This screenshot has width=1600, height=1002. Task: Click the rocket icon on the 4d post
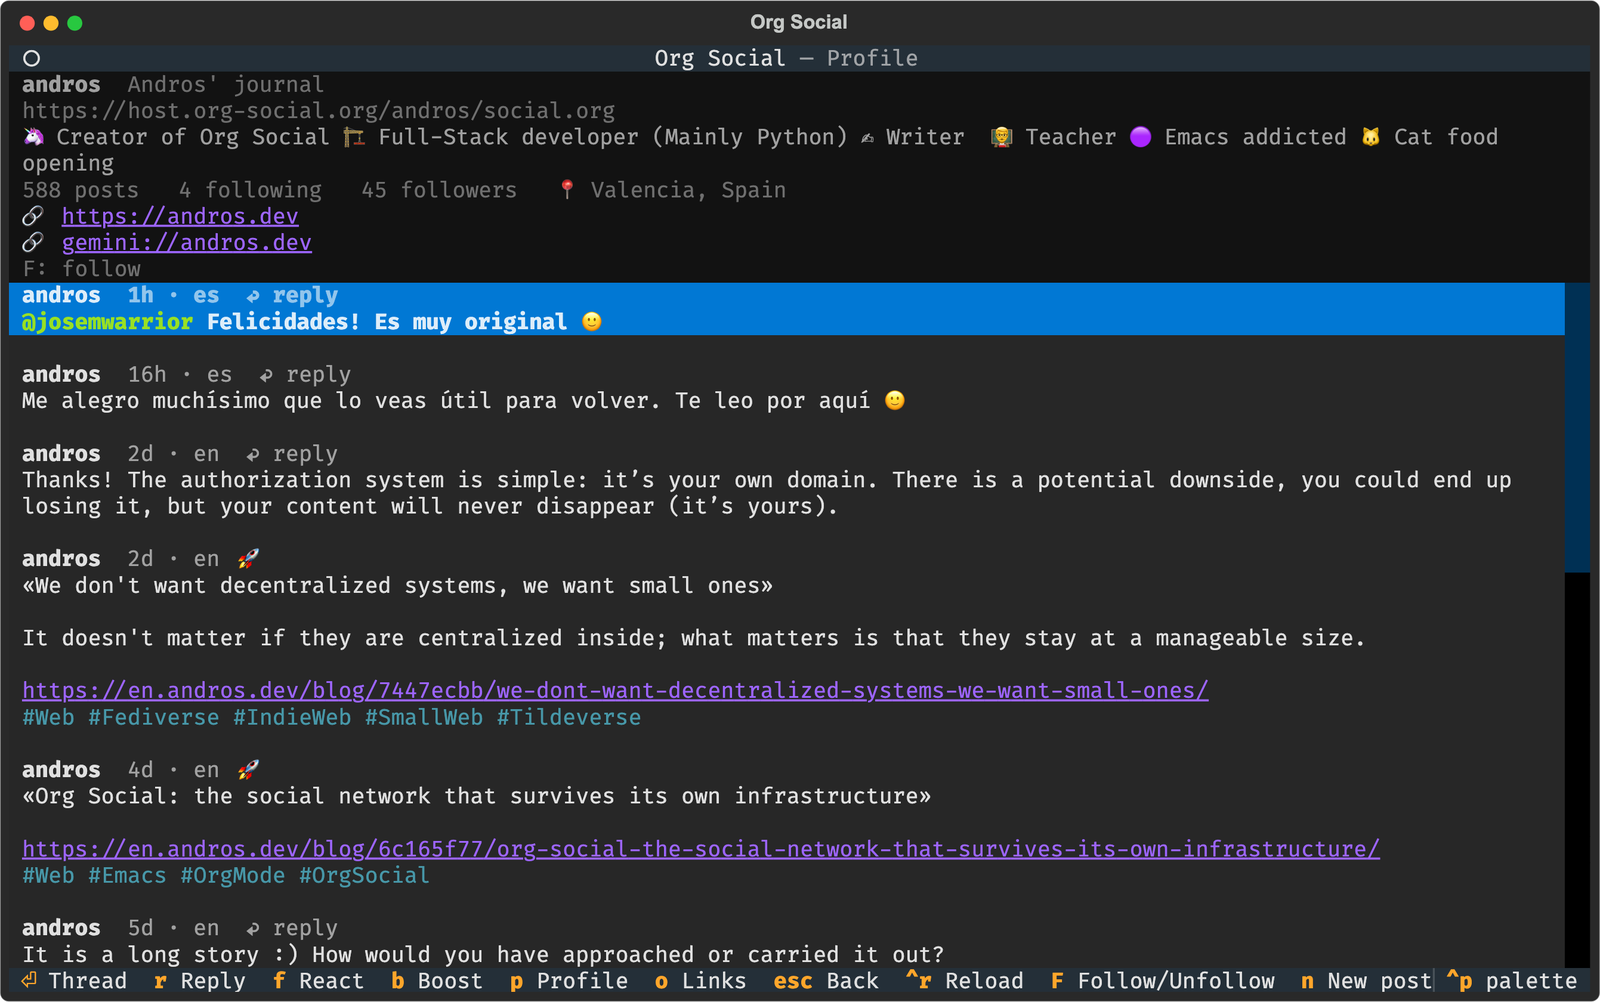[248, 769]
